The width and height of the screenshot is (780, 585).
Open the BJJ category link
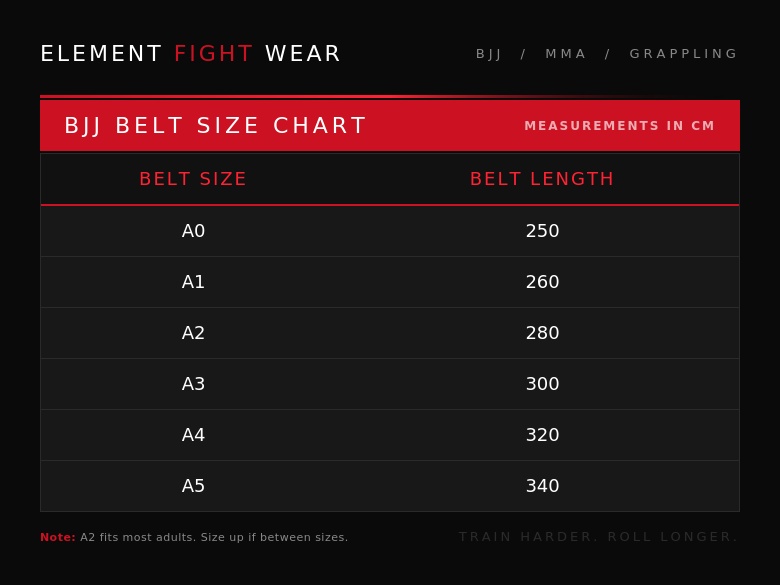point(489,54)
